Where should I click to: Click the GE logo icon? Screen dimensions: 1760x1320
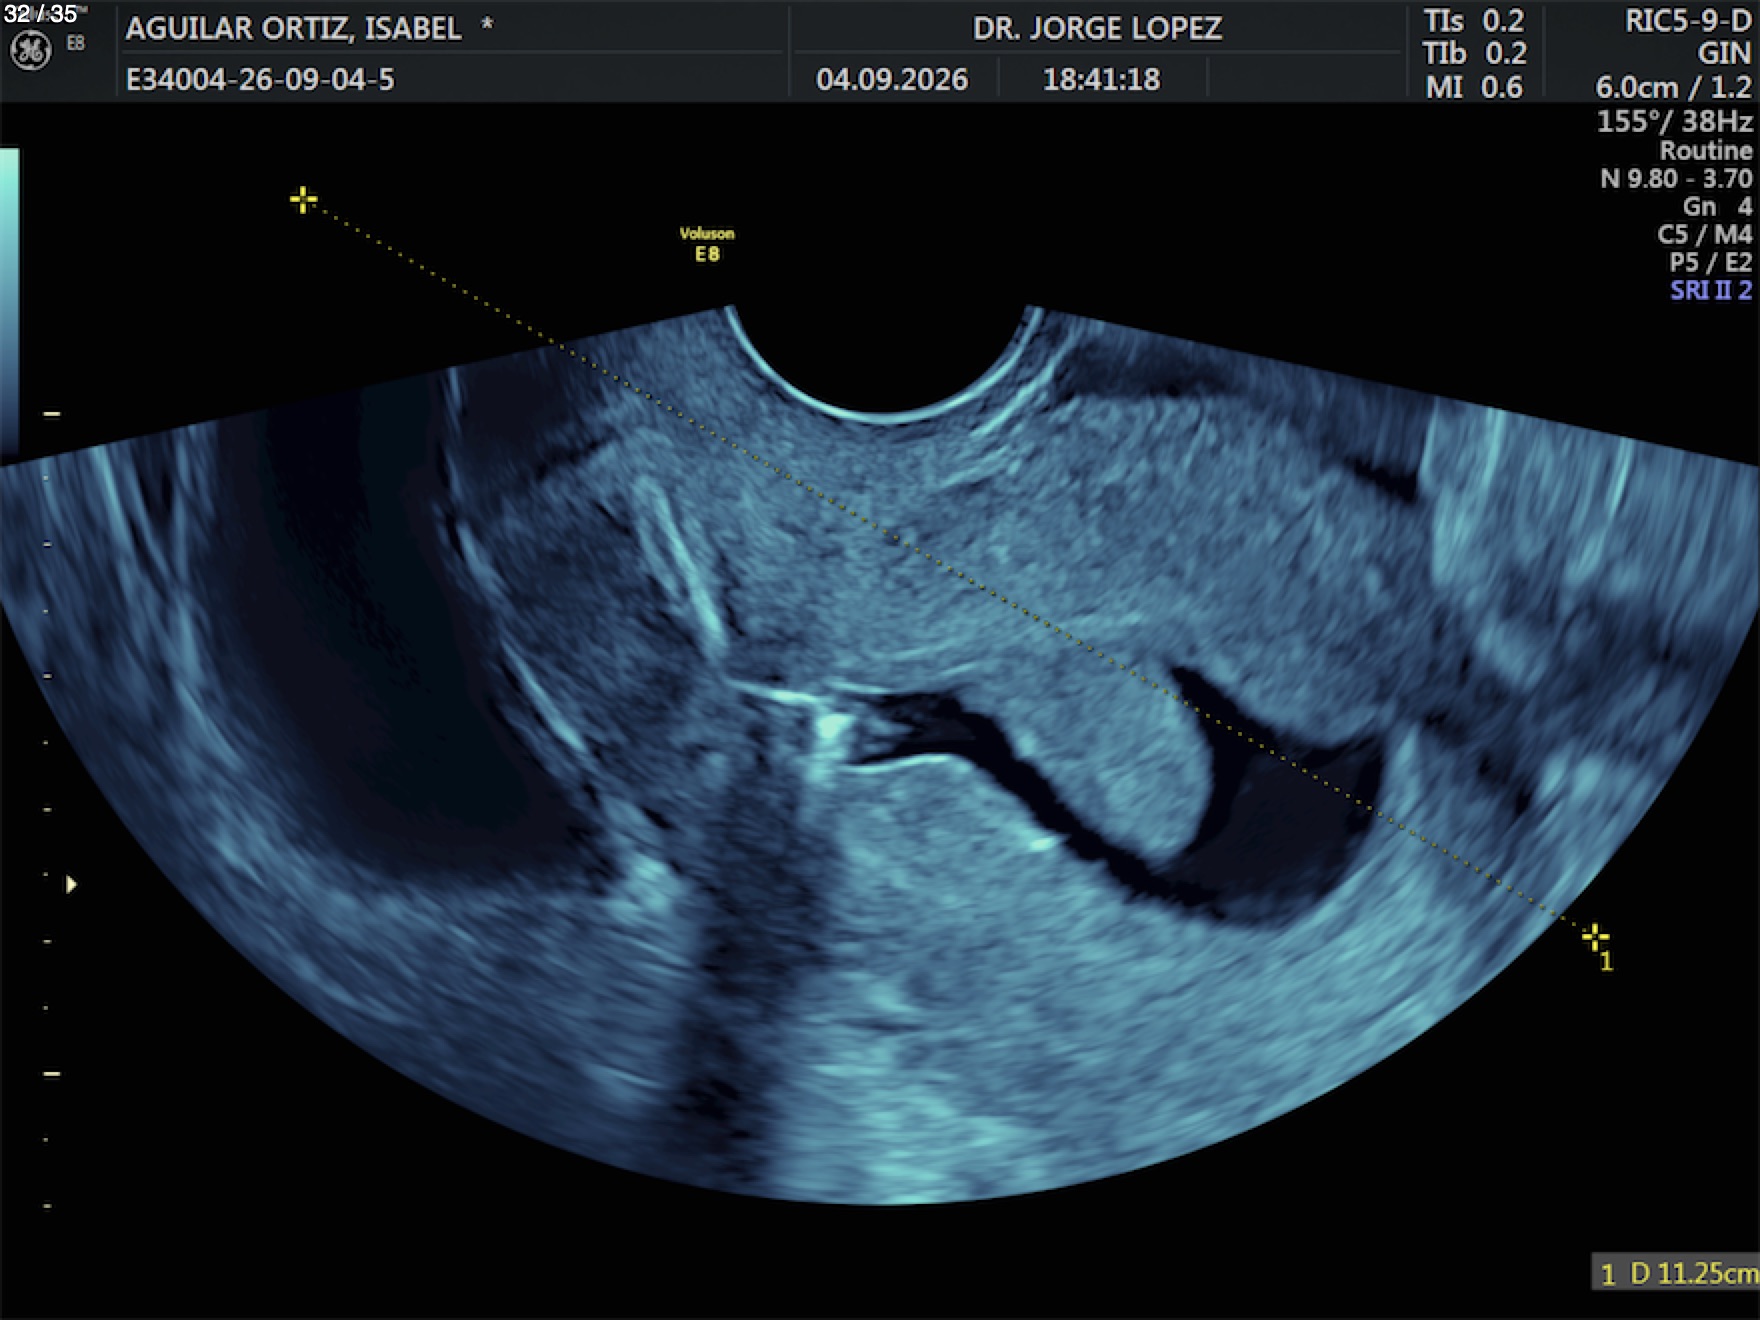coord(30,51)
